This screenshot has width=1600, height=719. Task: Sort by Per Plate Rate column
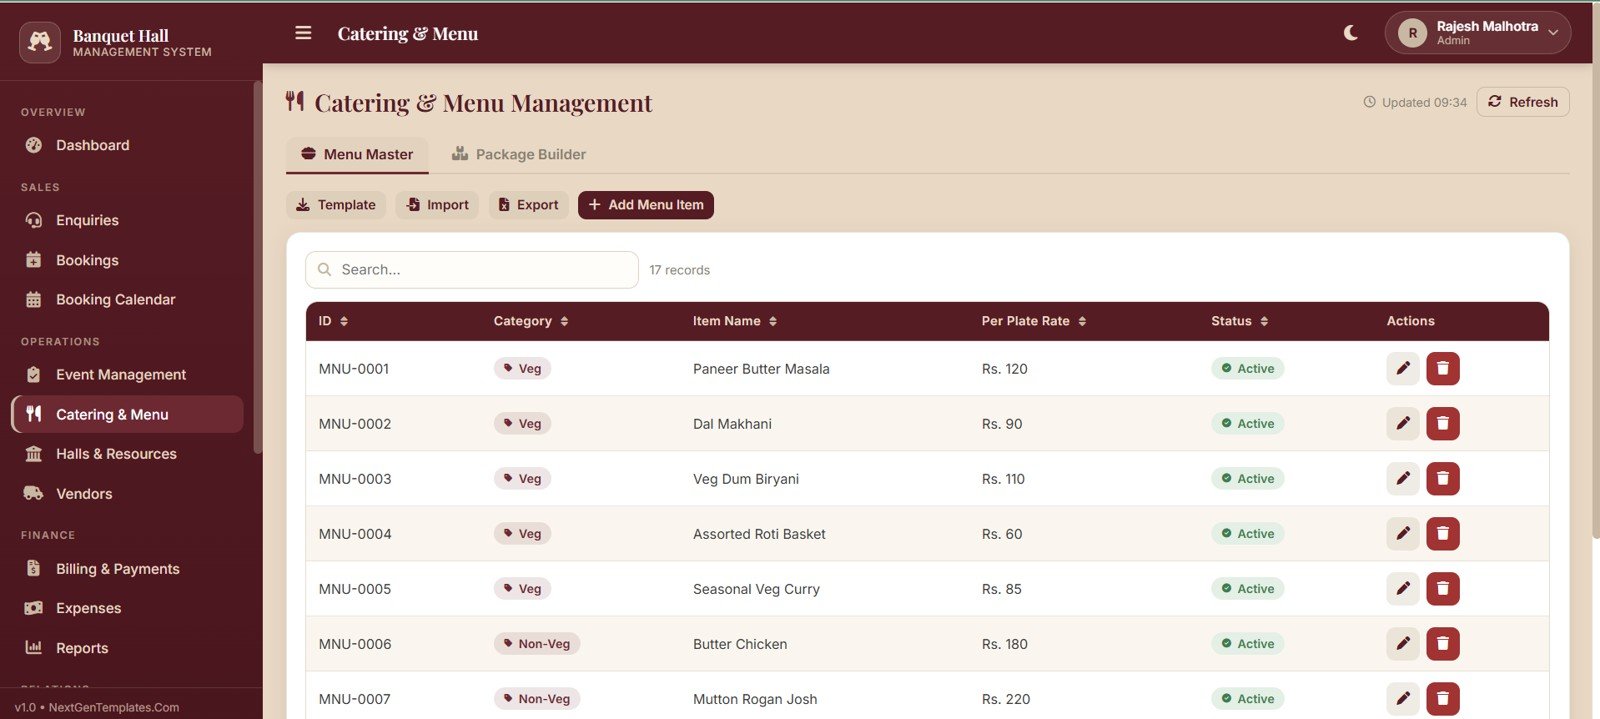pos(1034,321)
